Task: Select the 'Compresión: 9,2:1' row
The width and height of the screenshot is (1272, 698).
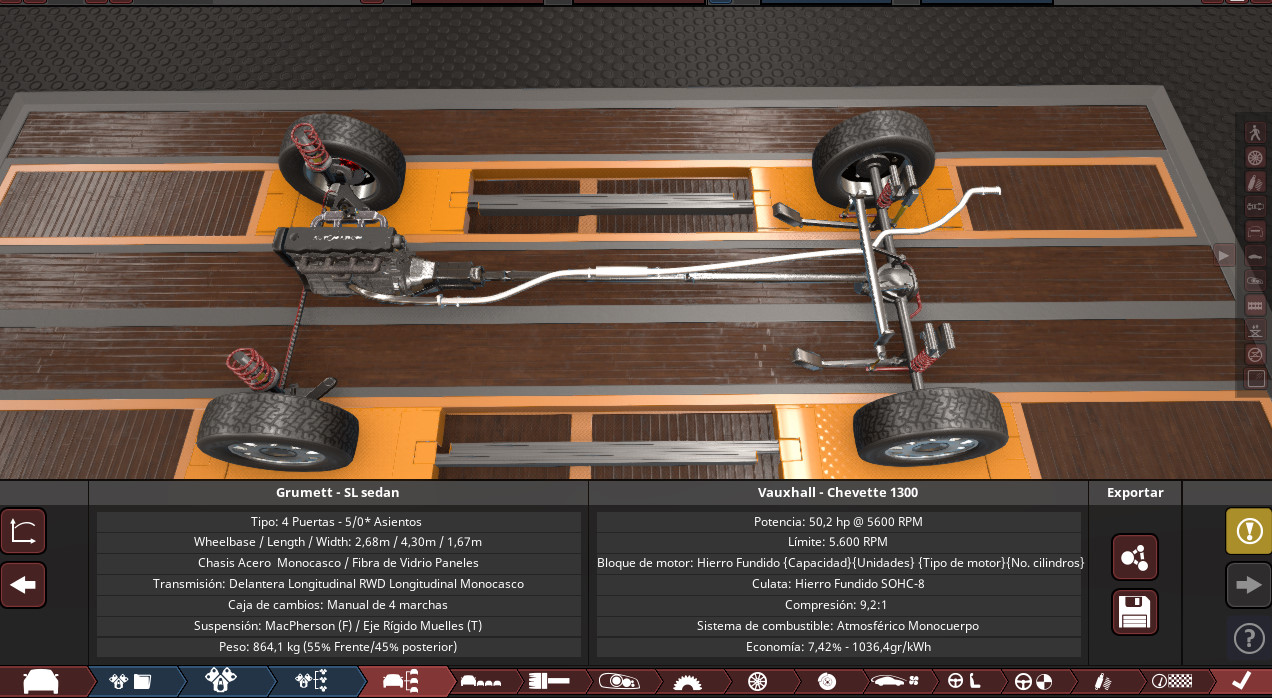Action: coord(838,605)
